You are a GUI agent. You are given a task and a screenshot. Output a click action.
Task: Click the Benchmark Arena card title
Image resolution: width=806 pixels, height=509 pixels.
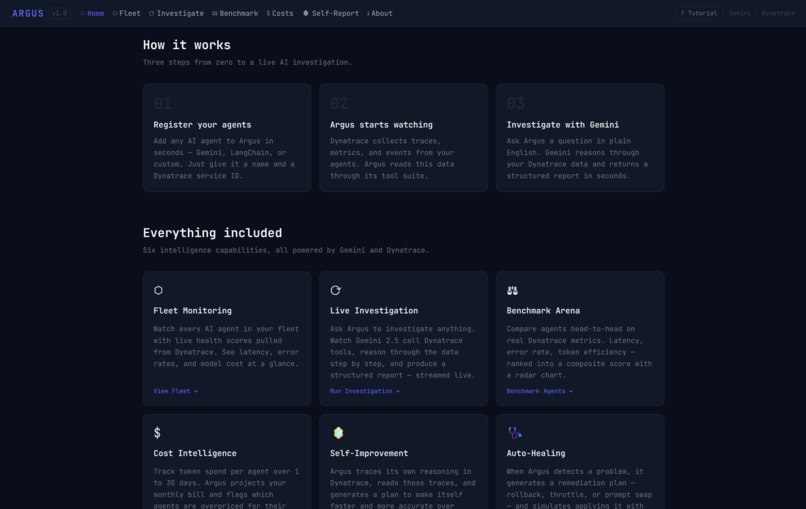tap(543, 311)
